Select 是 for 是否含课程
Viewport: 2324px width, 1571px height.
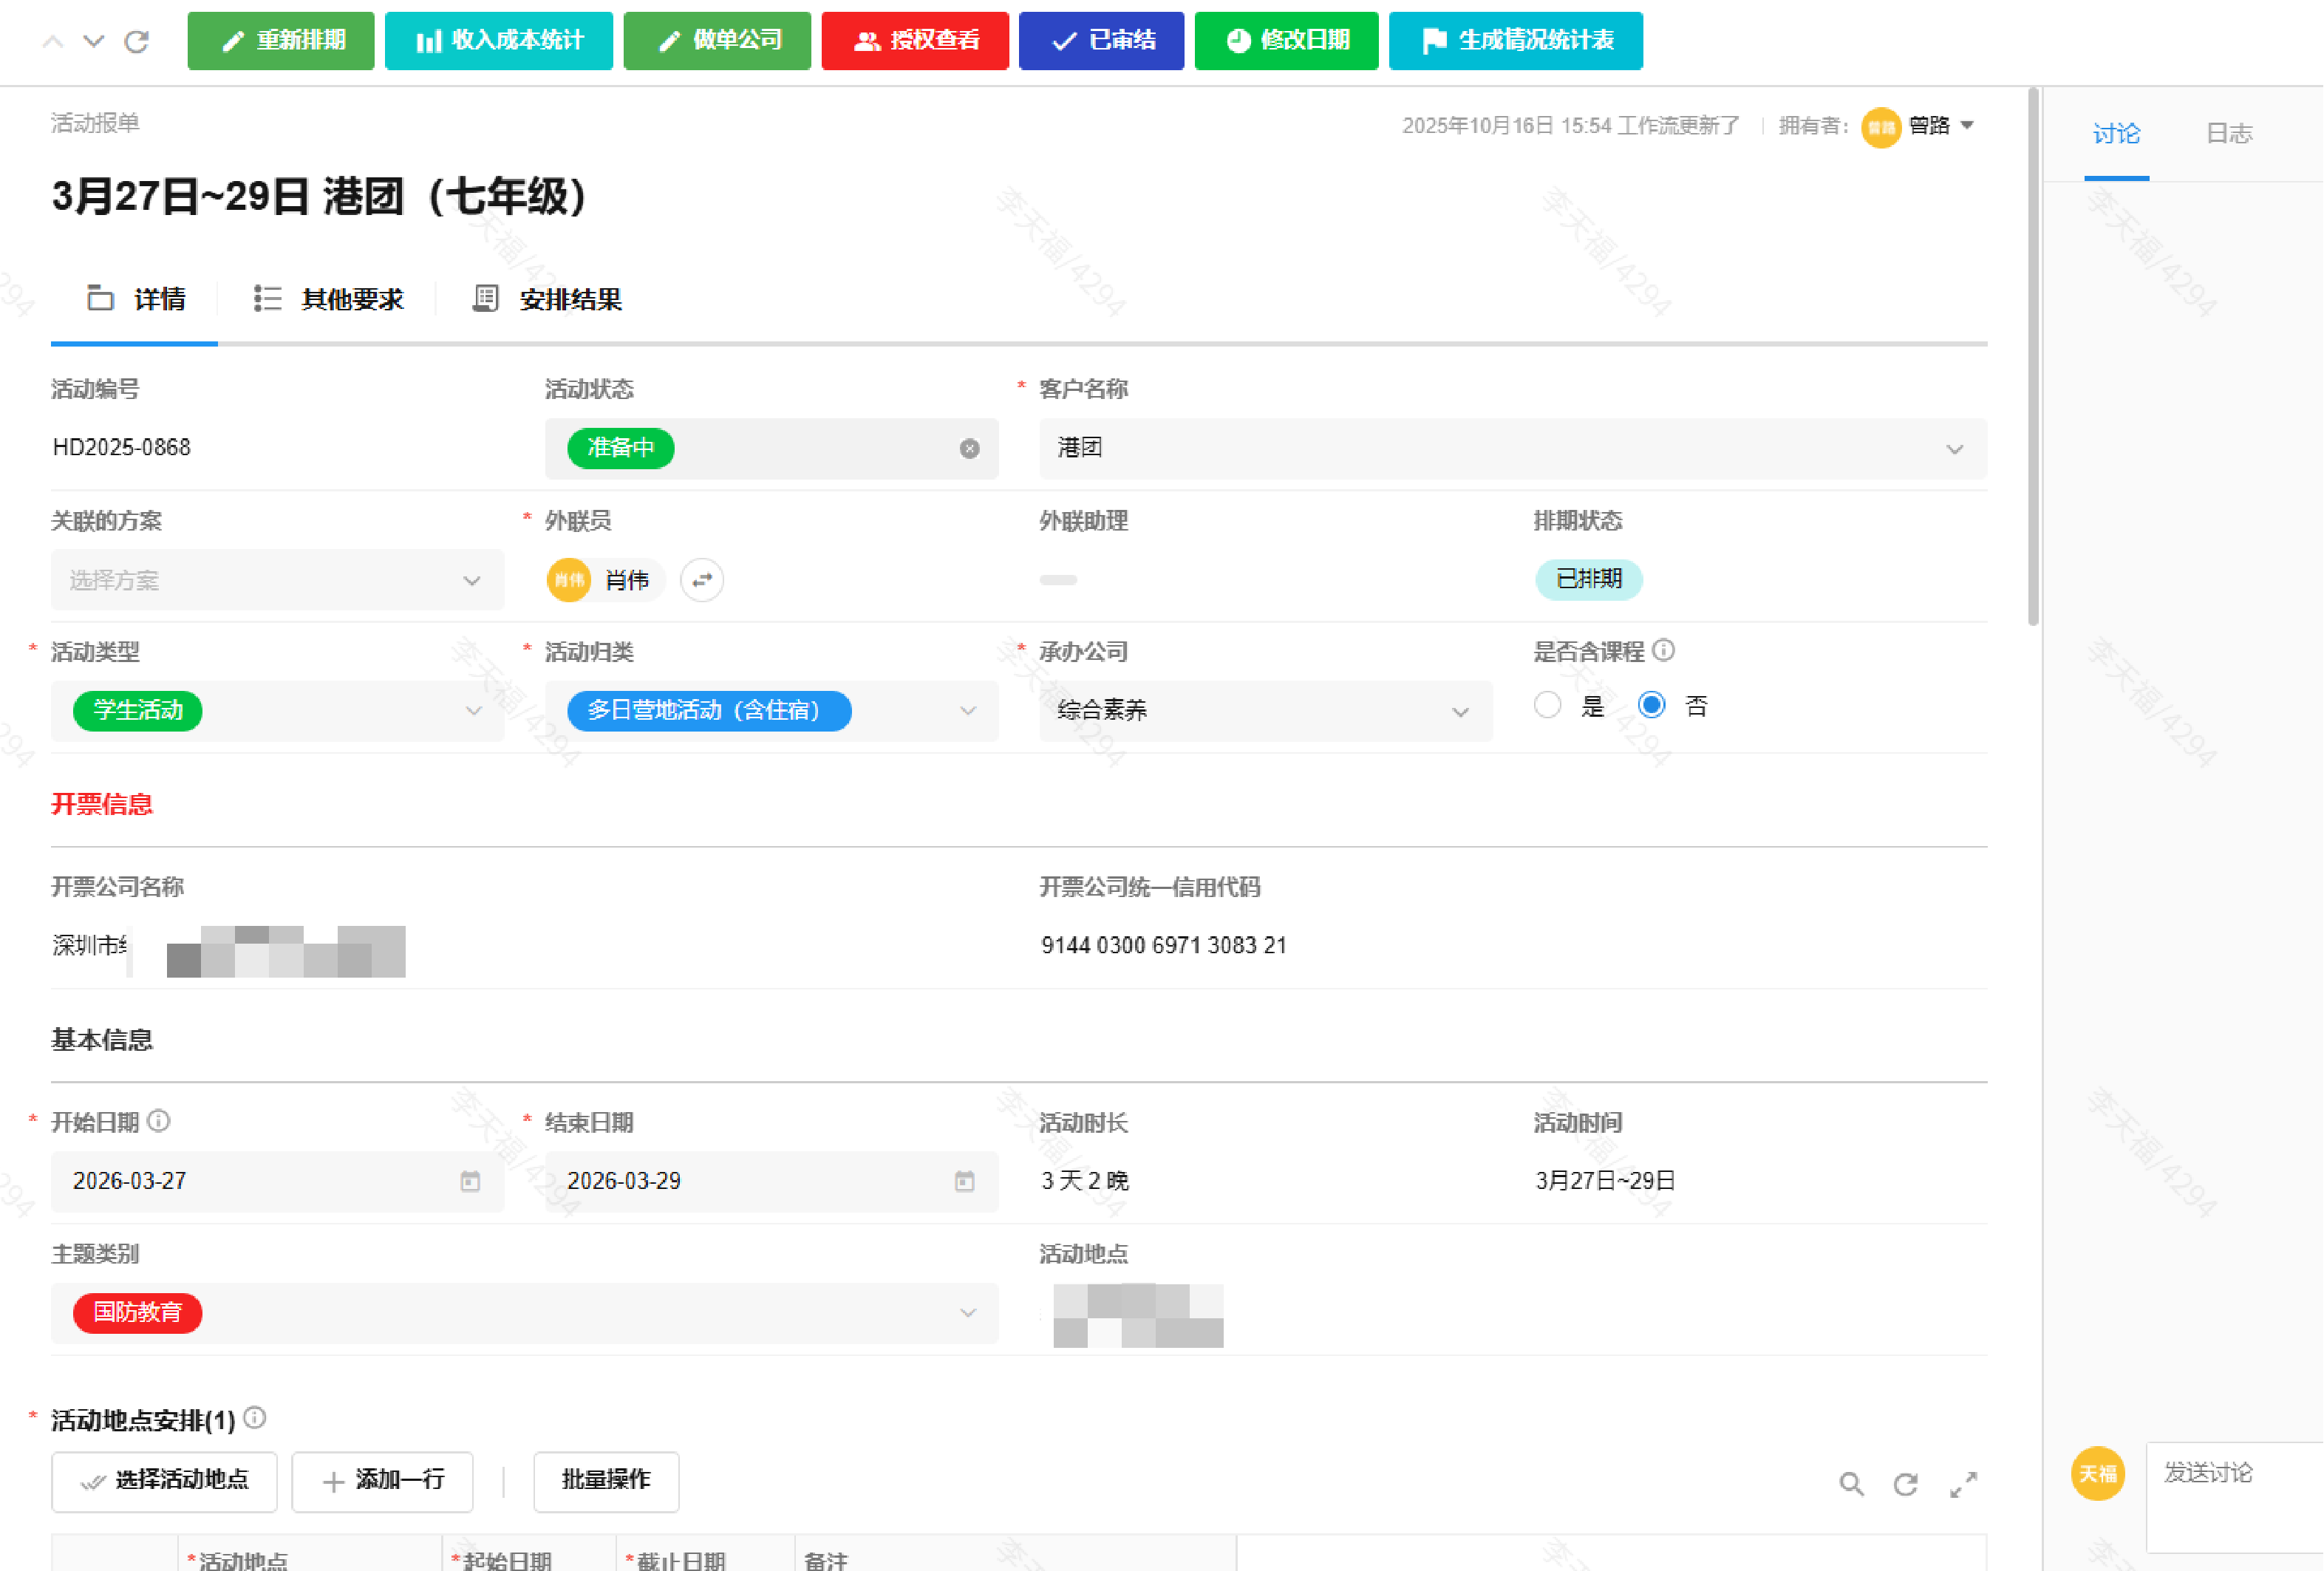click(x=1547, y=706)
